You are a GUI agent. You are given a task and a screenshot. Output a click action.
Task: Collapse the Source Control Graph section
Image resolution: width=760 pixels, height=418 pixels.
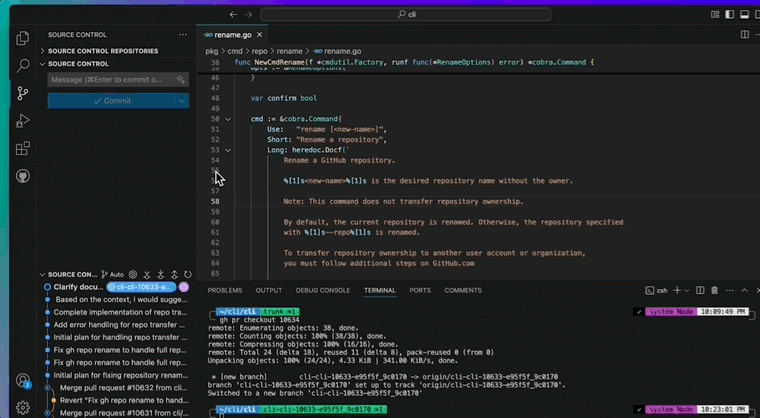(68, 274)
